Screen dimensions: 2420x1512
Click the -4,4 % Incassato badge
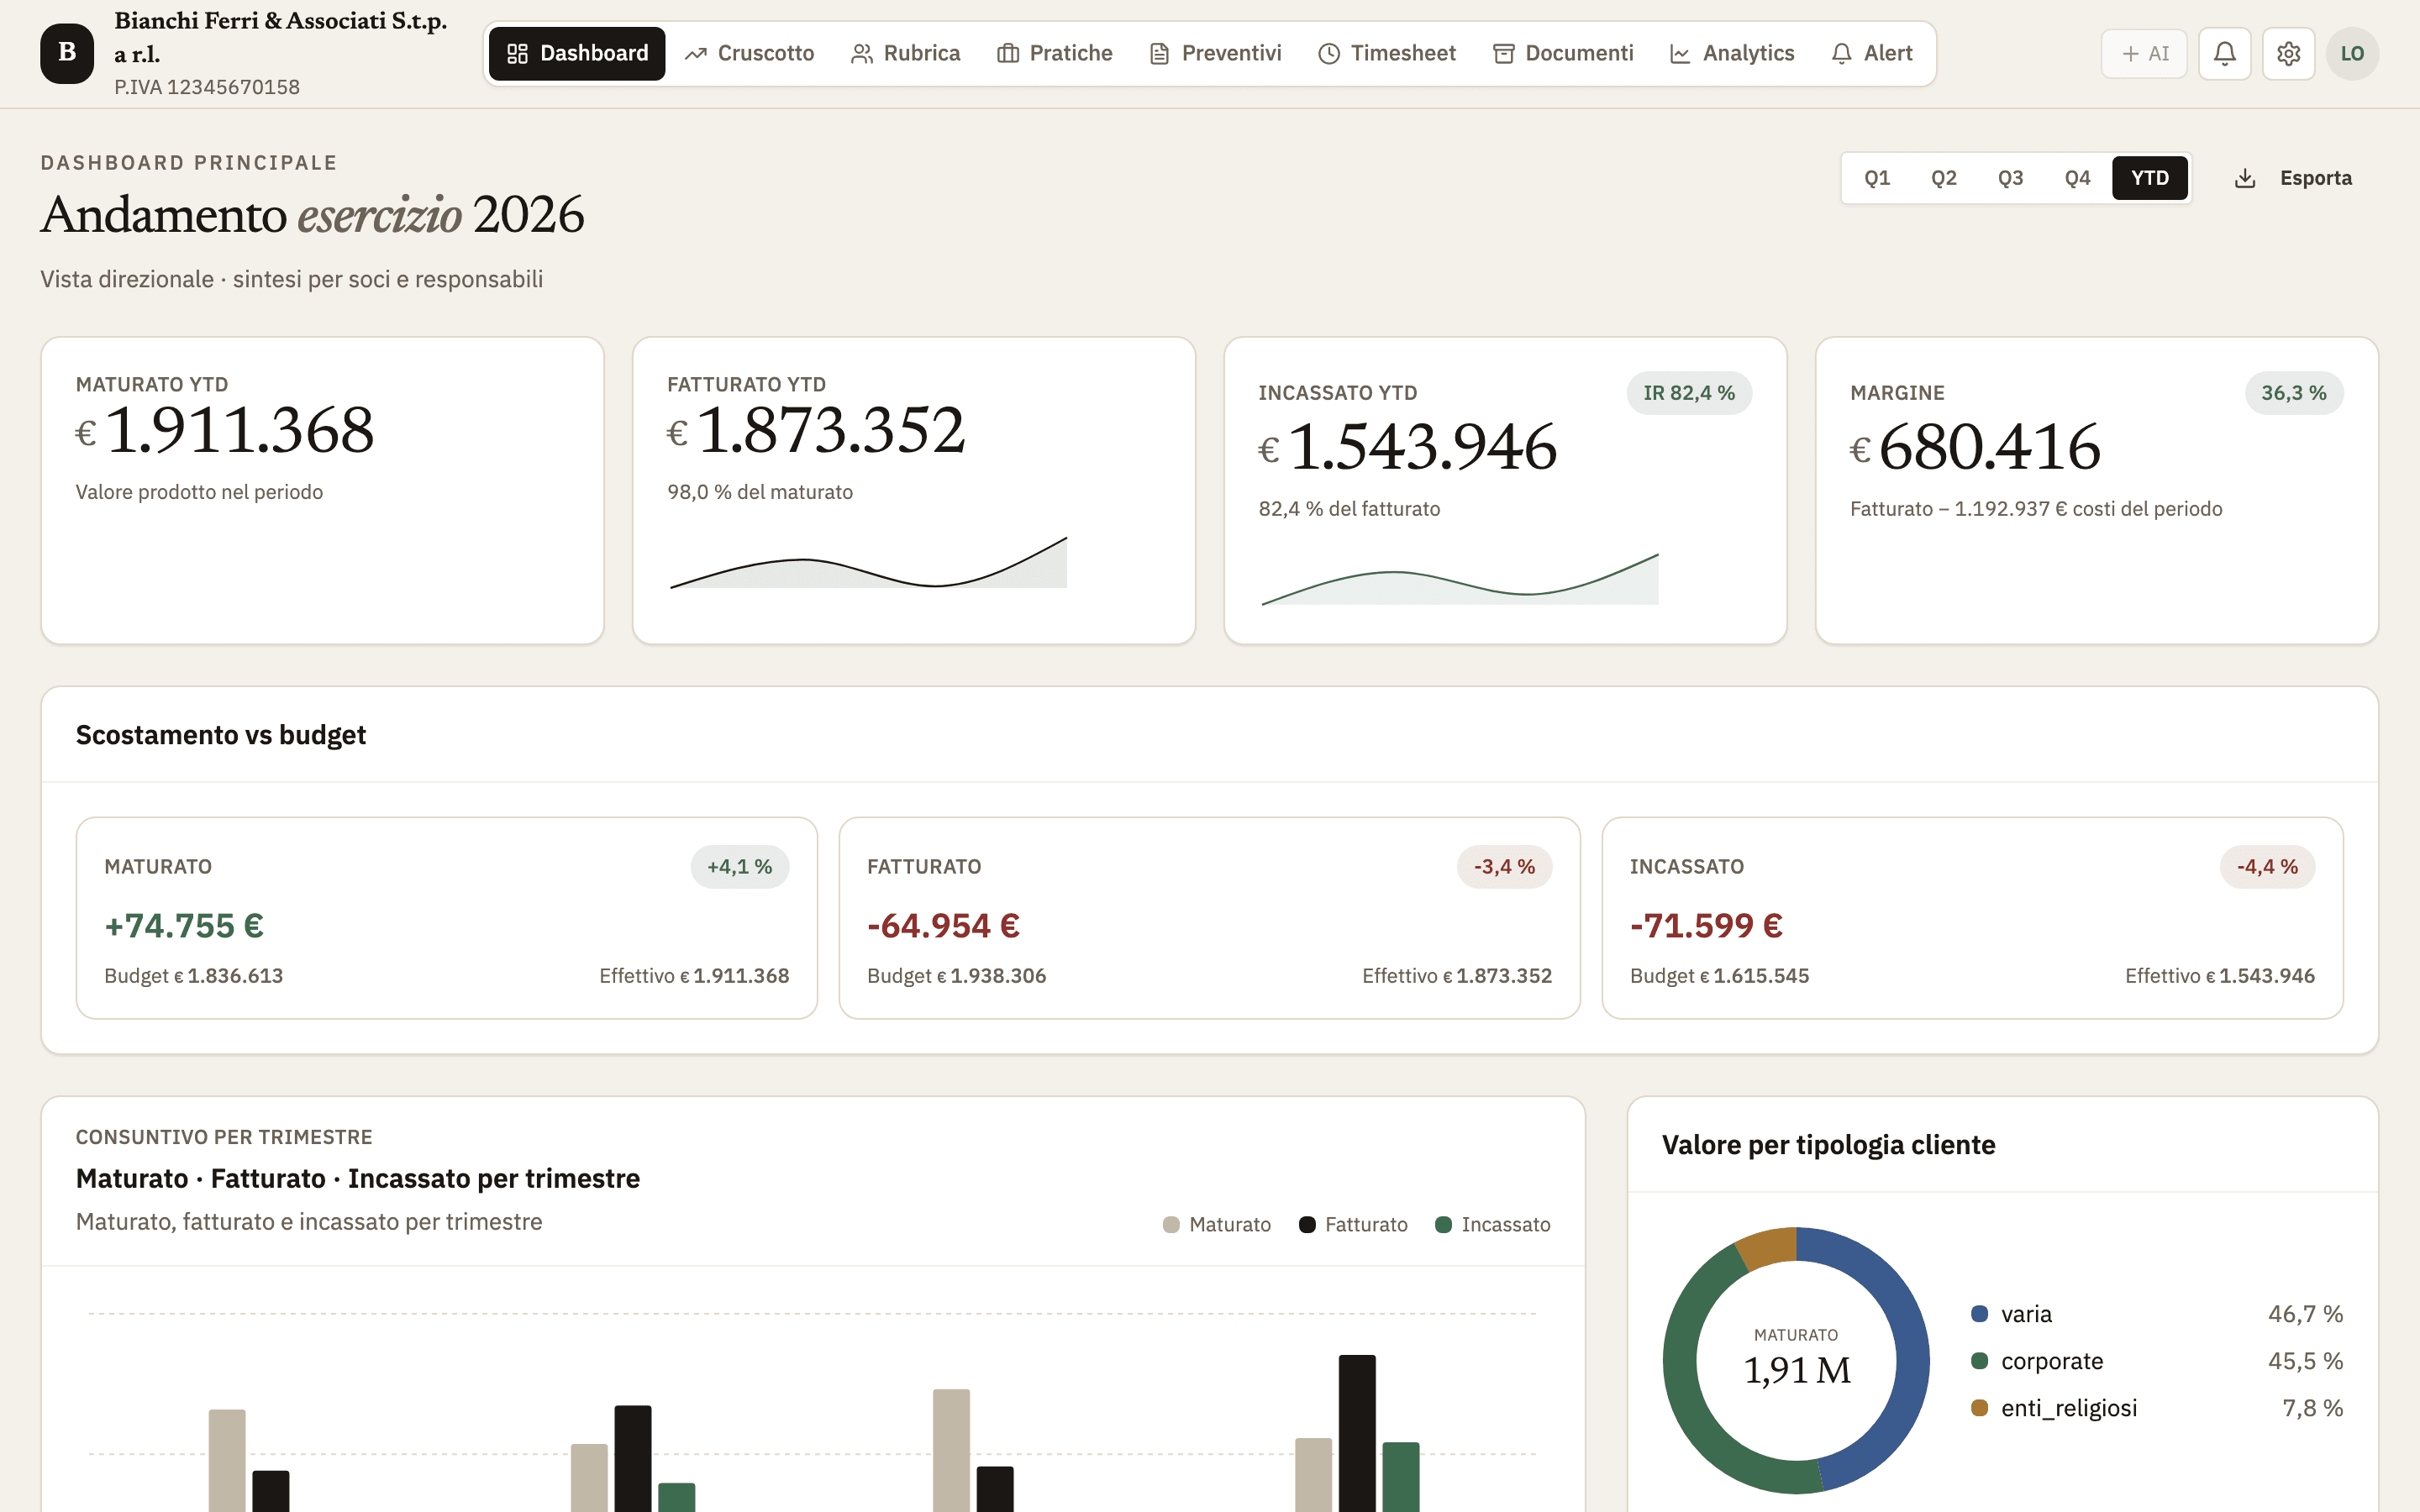(x=2267, y=867)
